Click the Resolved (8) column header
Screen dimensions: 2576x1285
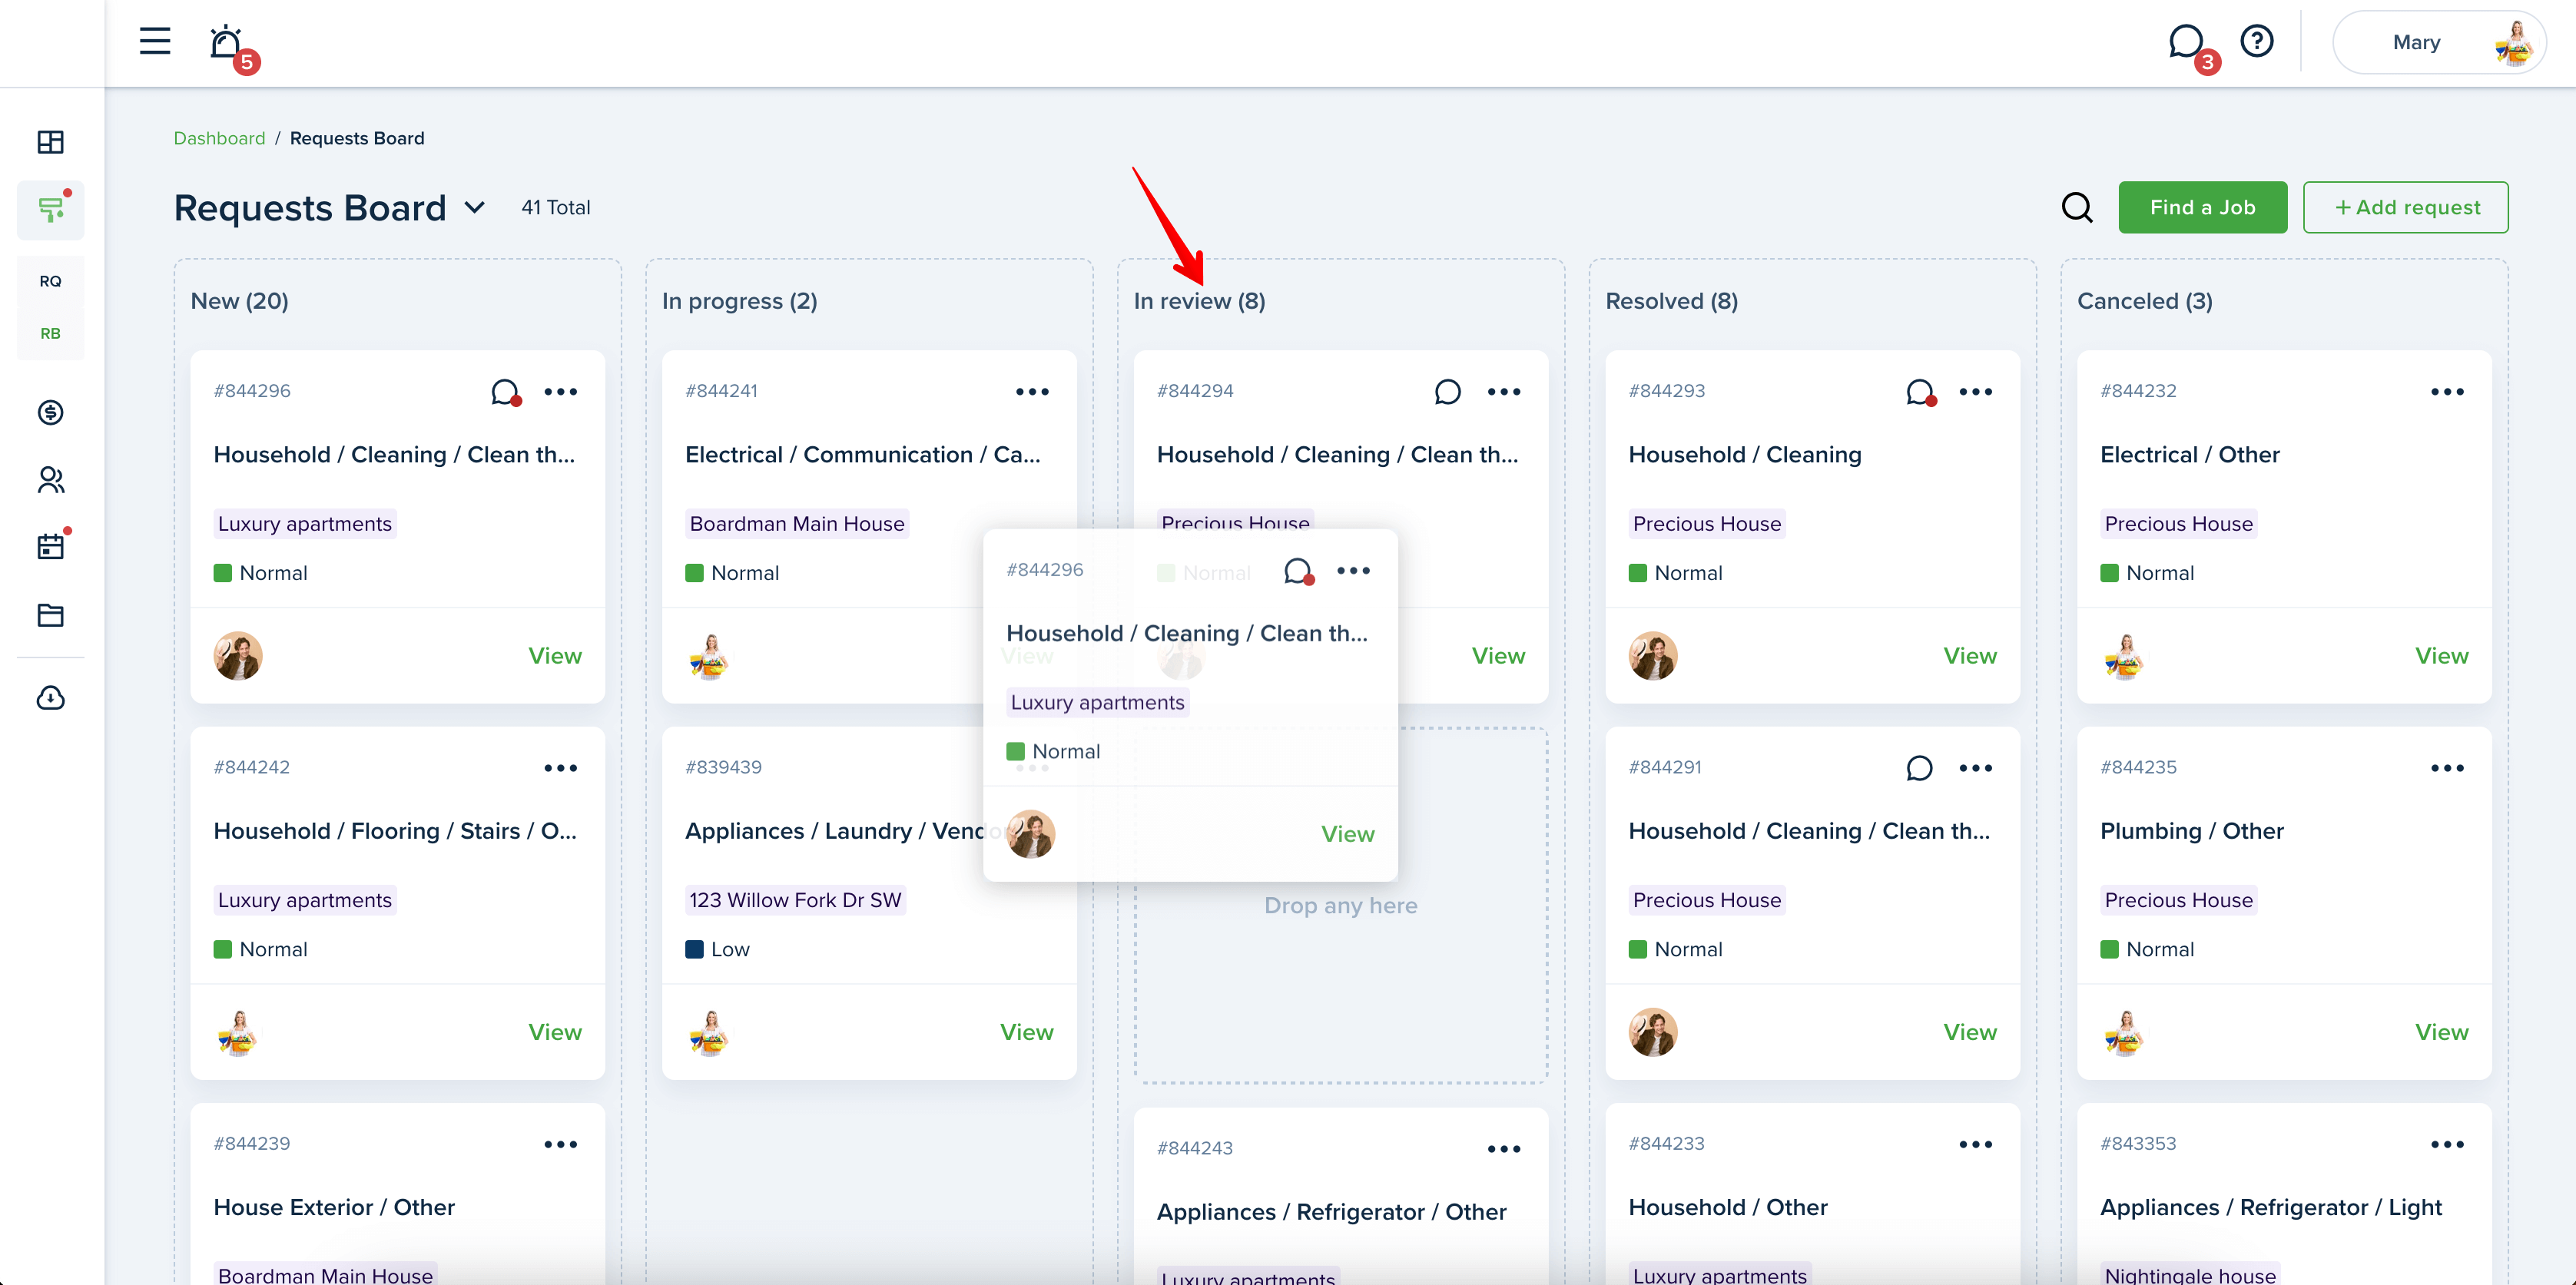click(1671, 301)
